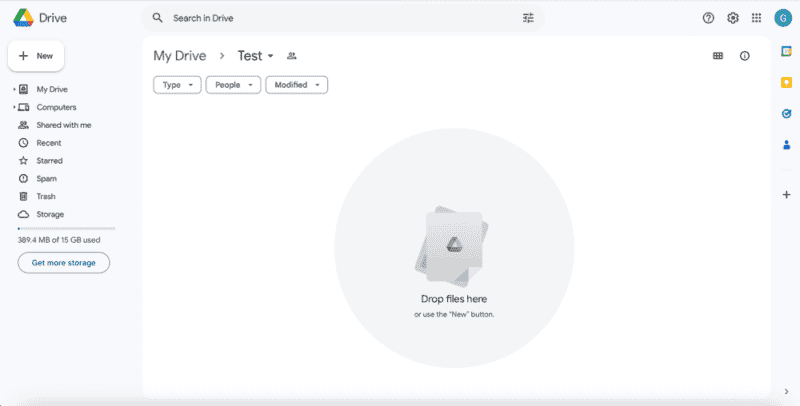Click the 389.4 MB of 15 GB used text
Viewport: 800px width, 406px height.
59,240
